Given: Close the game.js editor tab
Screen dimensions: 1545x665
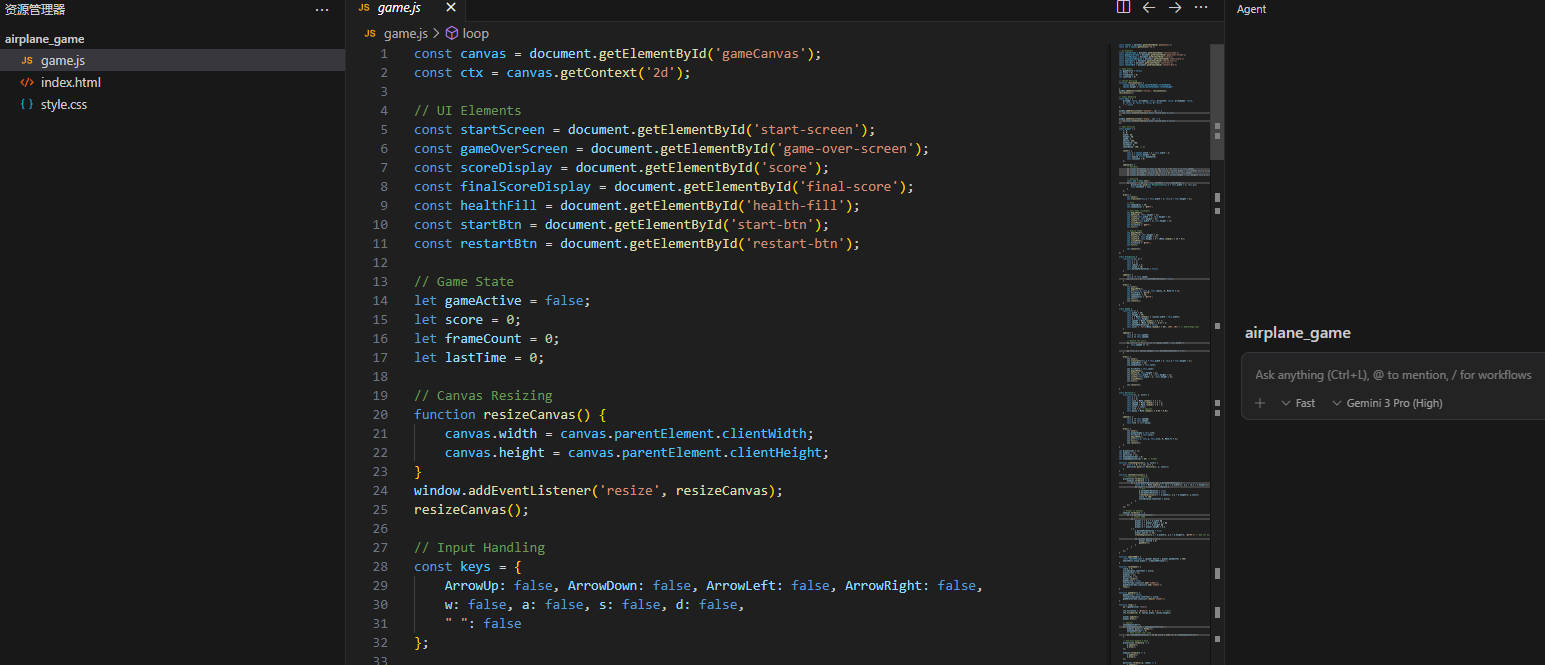Looking at the screenshot, I should tap(450, 8).
